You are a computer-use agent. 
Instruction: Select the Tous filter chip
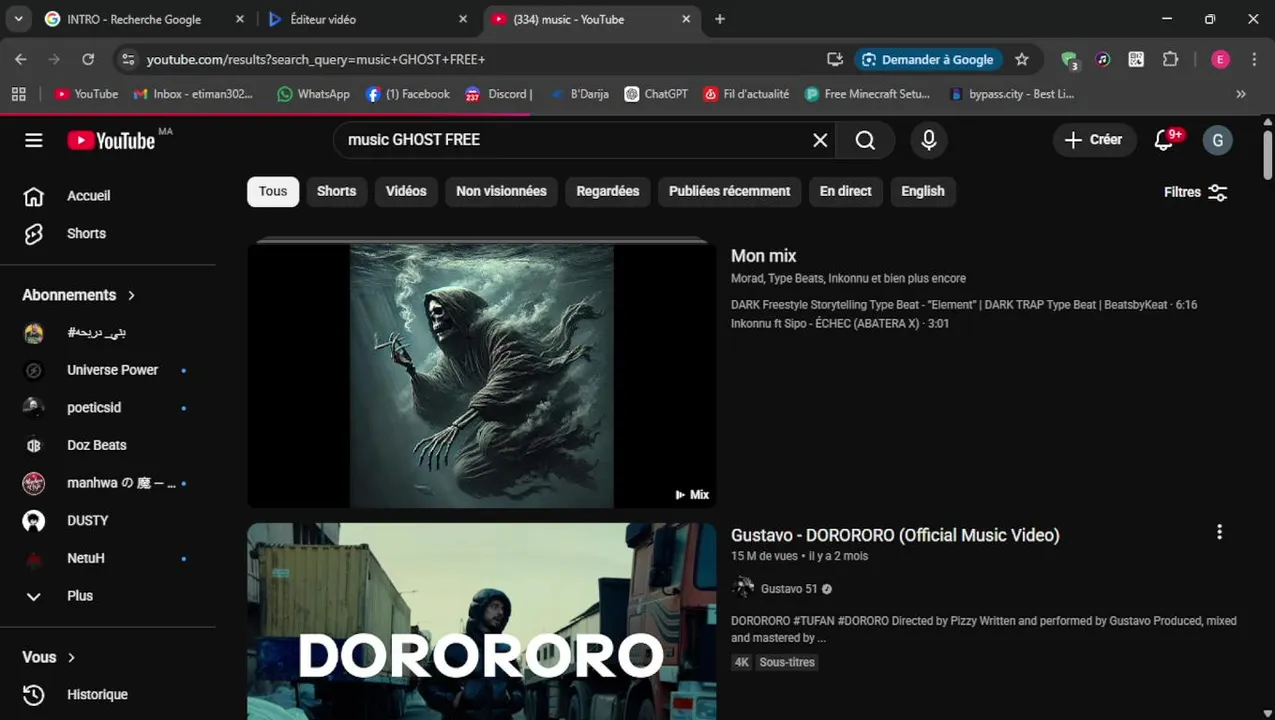click(273, 192)
